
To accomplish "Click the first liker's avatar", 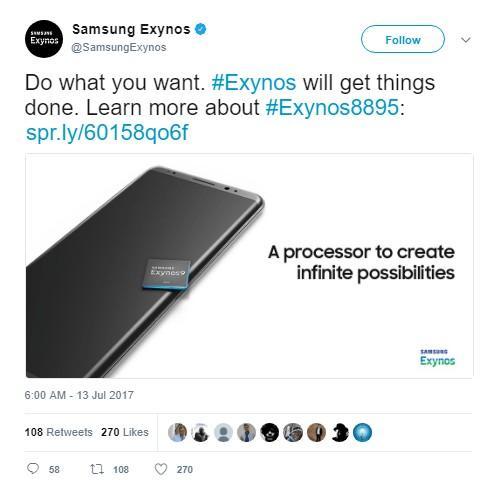I will (177, 432).
